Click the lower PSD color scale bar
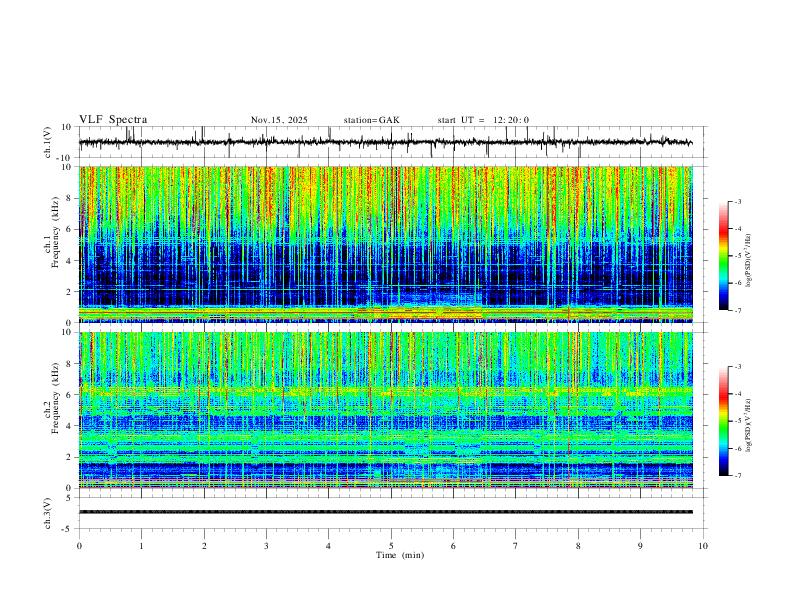This screenshot has height=612, width=792. pyautogui.click(x=723, y=421)
